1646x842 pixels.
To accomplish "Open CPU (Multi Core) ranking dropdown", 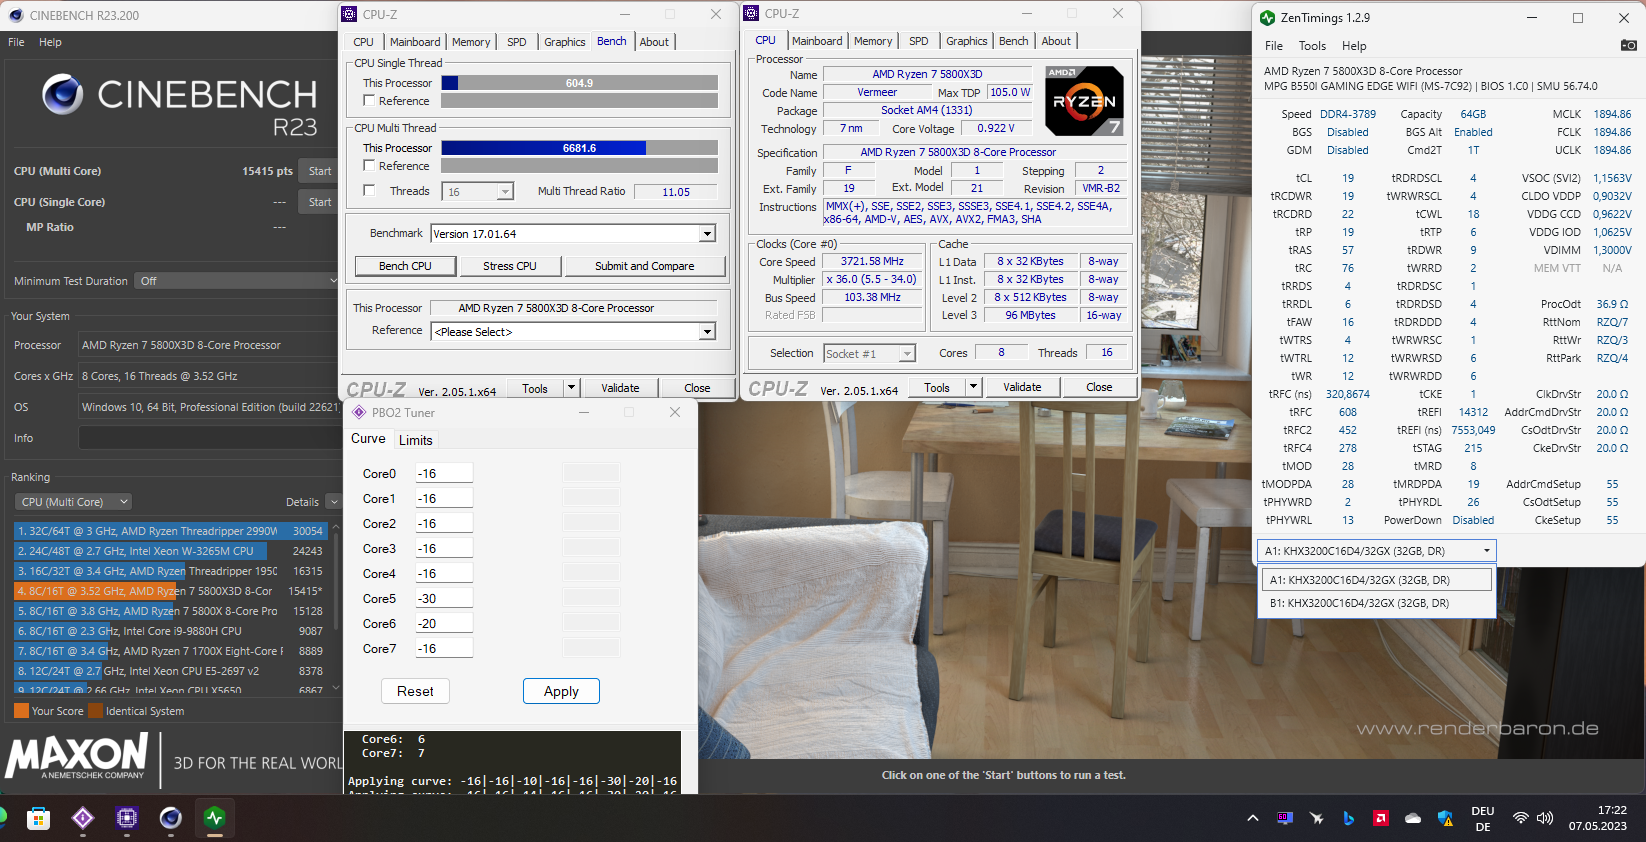I will click(74, 502).
